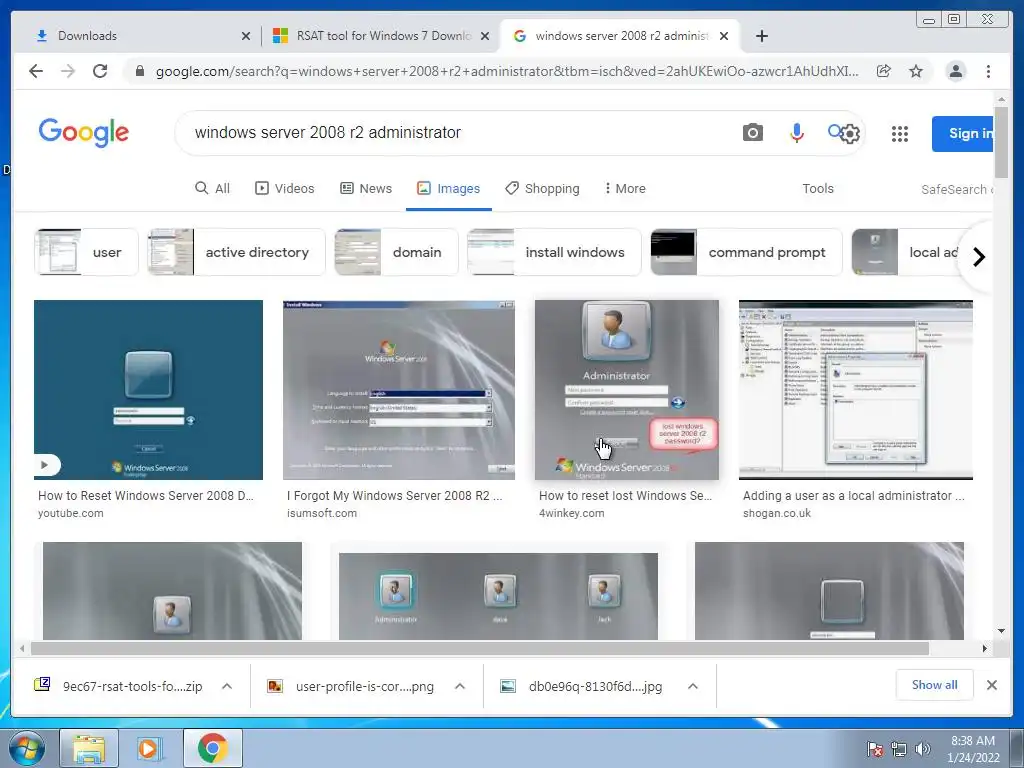Switch to the RSAT tool for Windows 7 tab
Image resolution: width=1024 pixels, height=768 pixels.
click(x=381, y=36)
